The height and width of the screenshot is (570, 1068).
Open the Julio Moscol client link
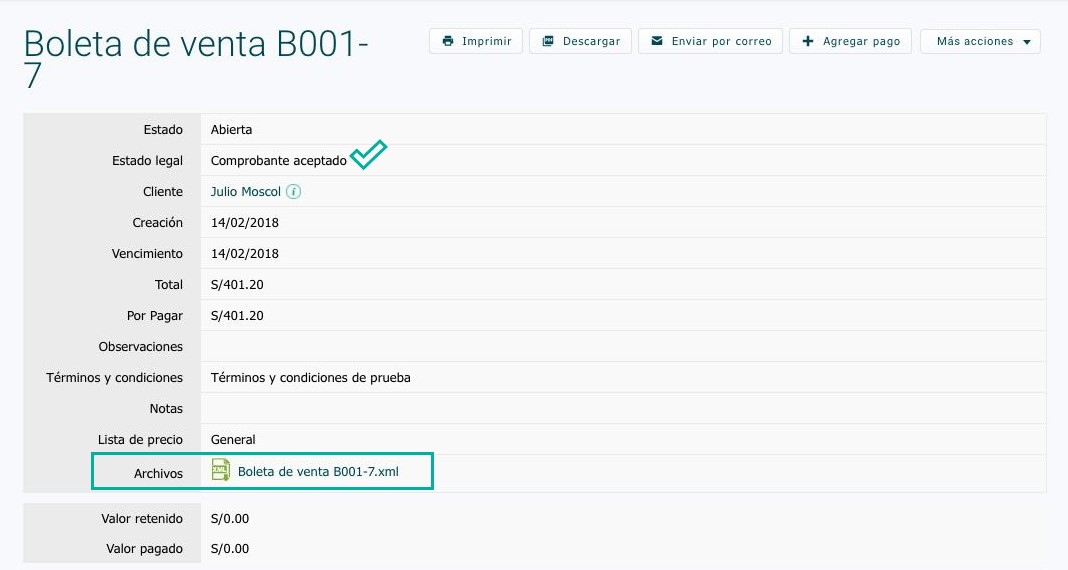click(245, 191)
